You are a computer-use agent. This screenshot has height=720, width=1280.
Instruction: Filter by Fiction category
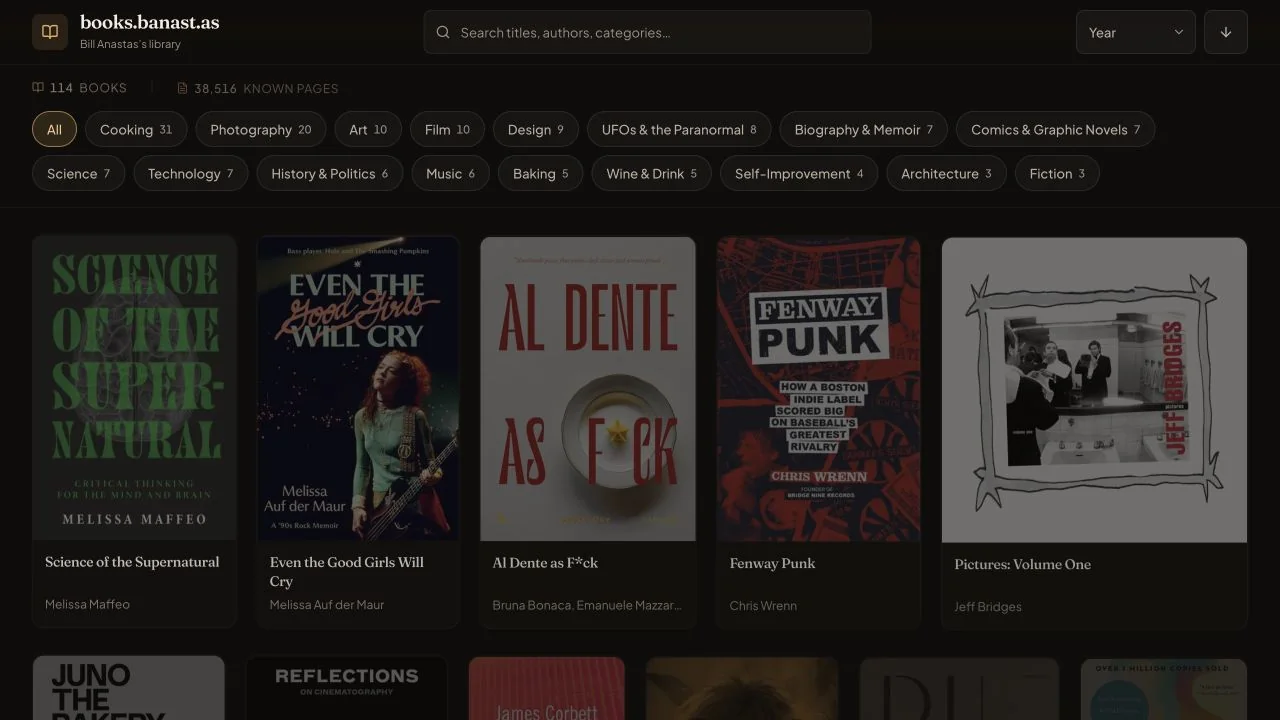(x=1057, y=173)
